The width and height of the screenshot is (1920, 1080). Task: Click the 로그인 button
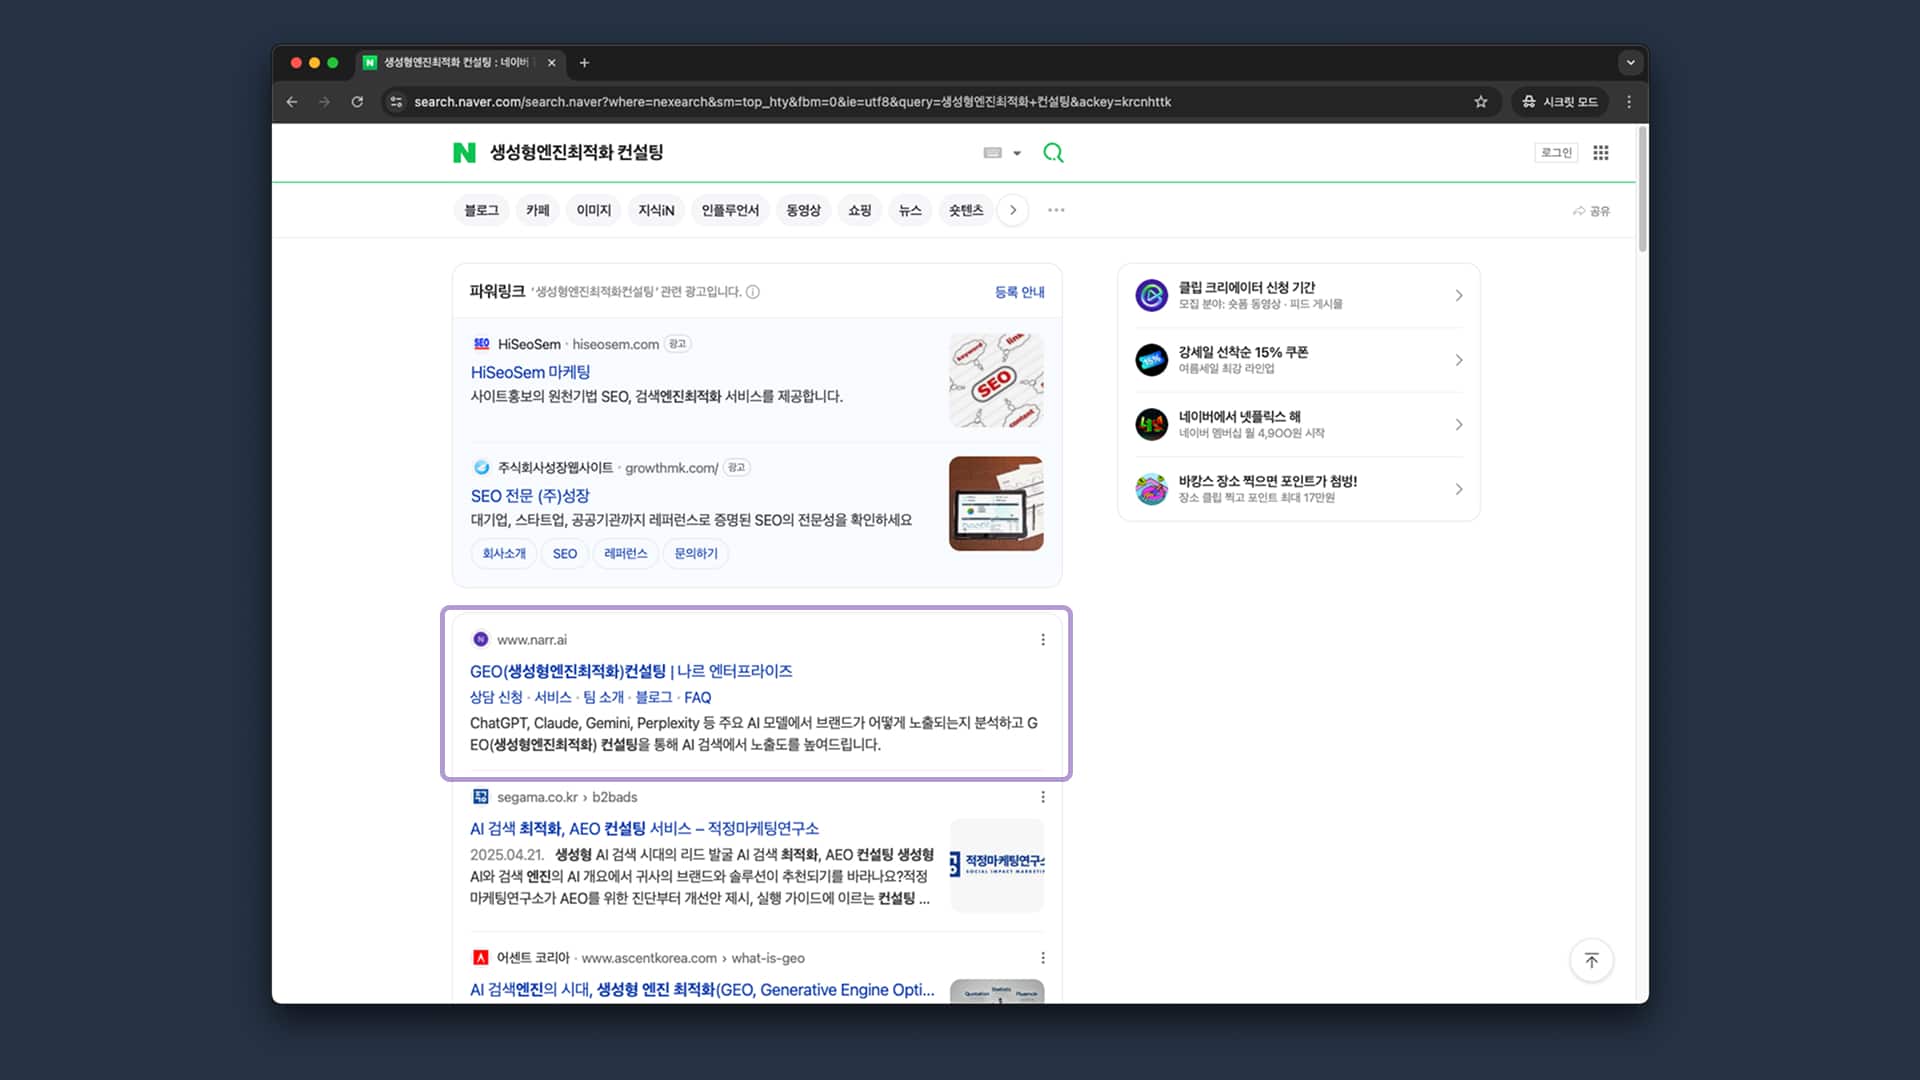[x=1556, y=152]
